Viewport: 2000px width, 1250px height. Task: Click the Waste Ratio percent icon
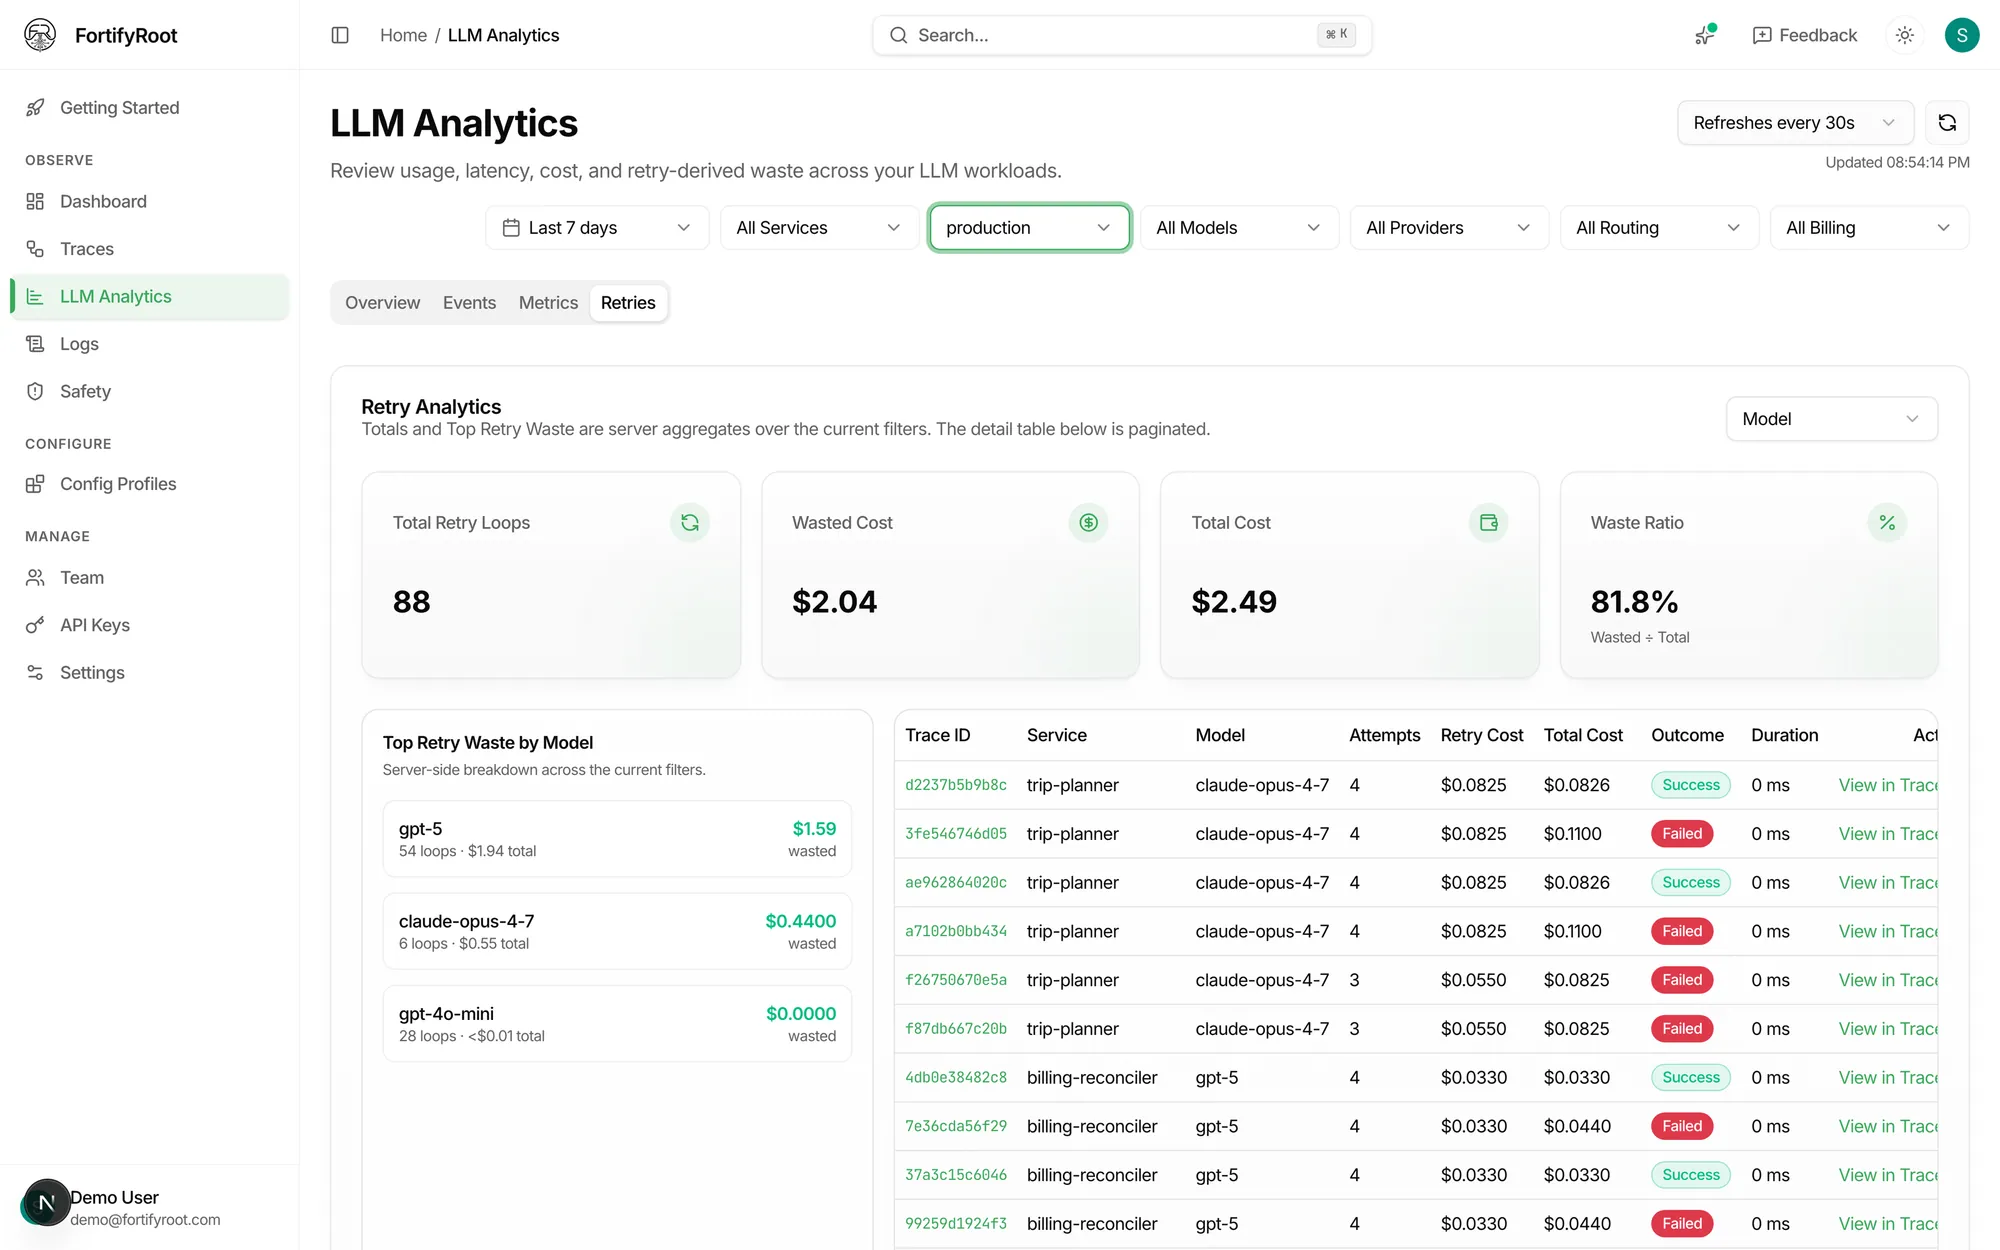1887,523
